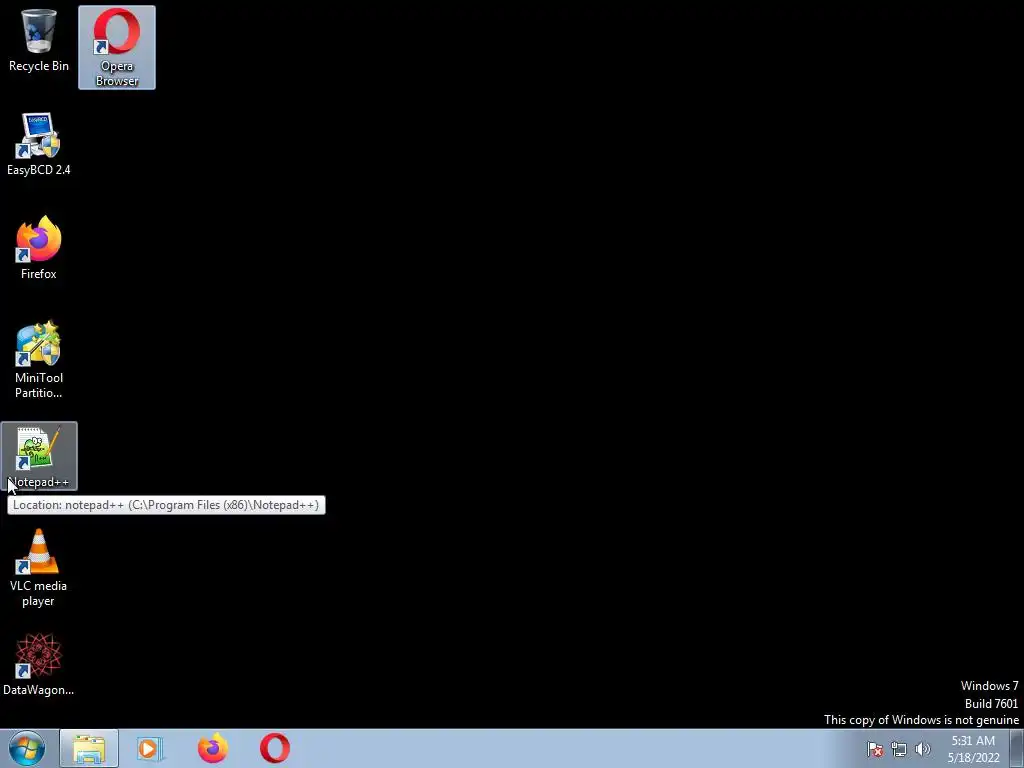The image size is (1024, 768).
Task: Open the network status tray icon
Action: (x=899, y=749)
